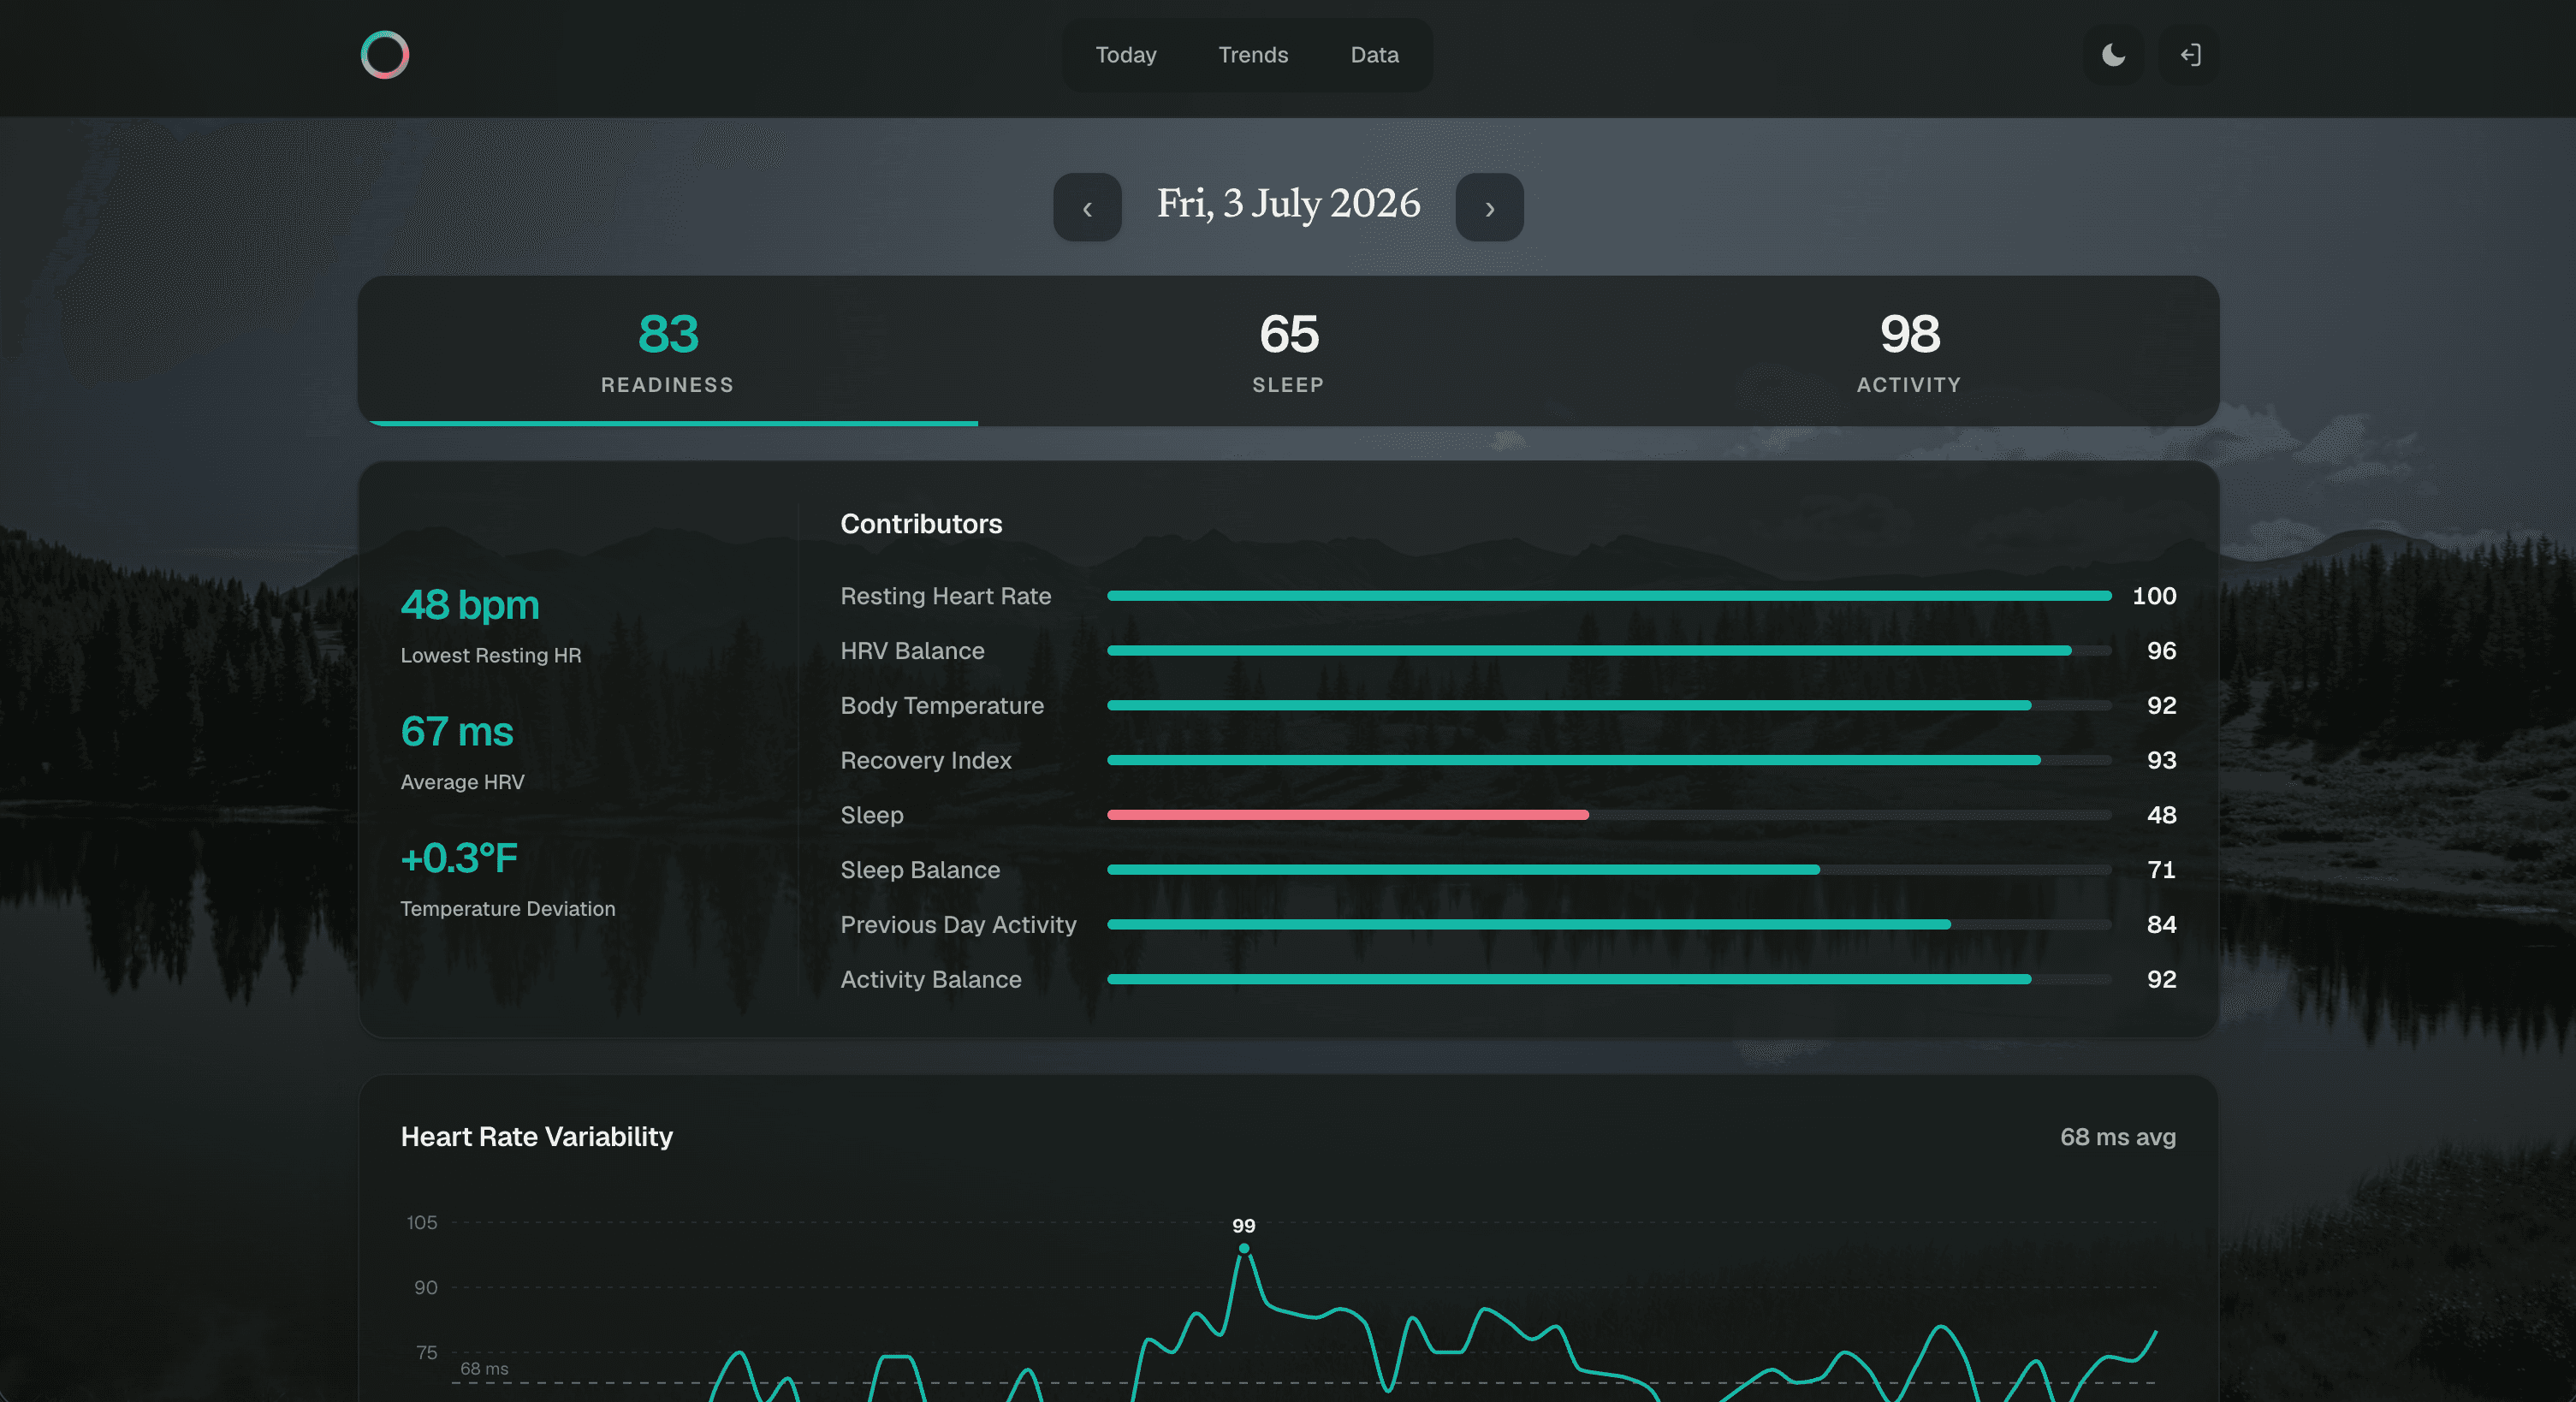
Task: Click the Sleep contributor score 48
Action: pos(2161,815)
